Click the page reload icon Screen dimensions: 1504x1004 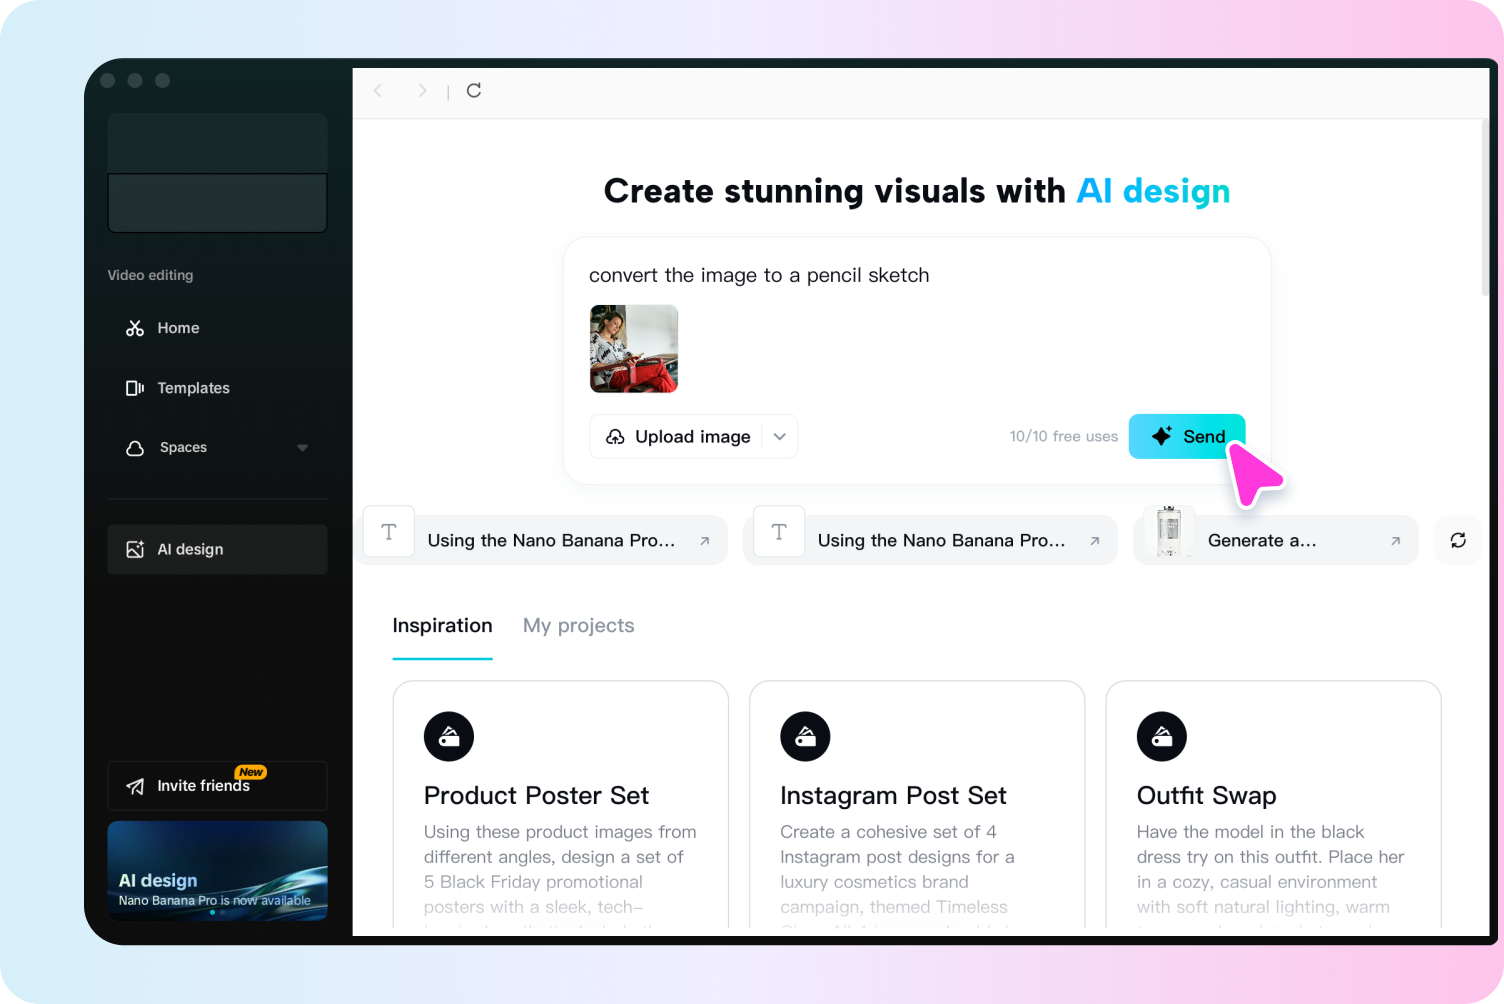coord(473,90)
